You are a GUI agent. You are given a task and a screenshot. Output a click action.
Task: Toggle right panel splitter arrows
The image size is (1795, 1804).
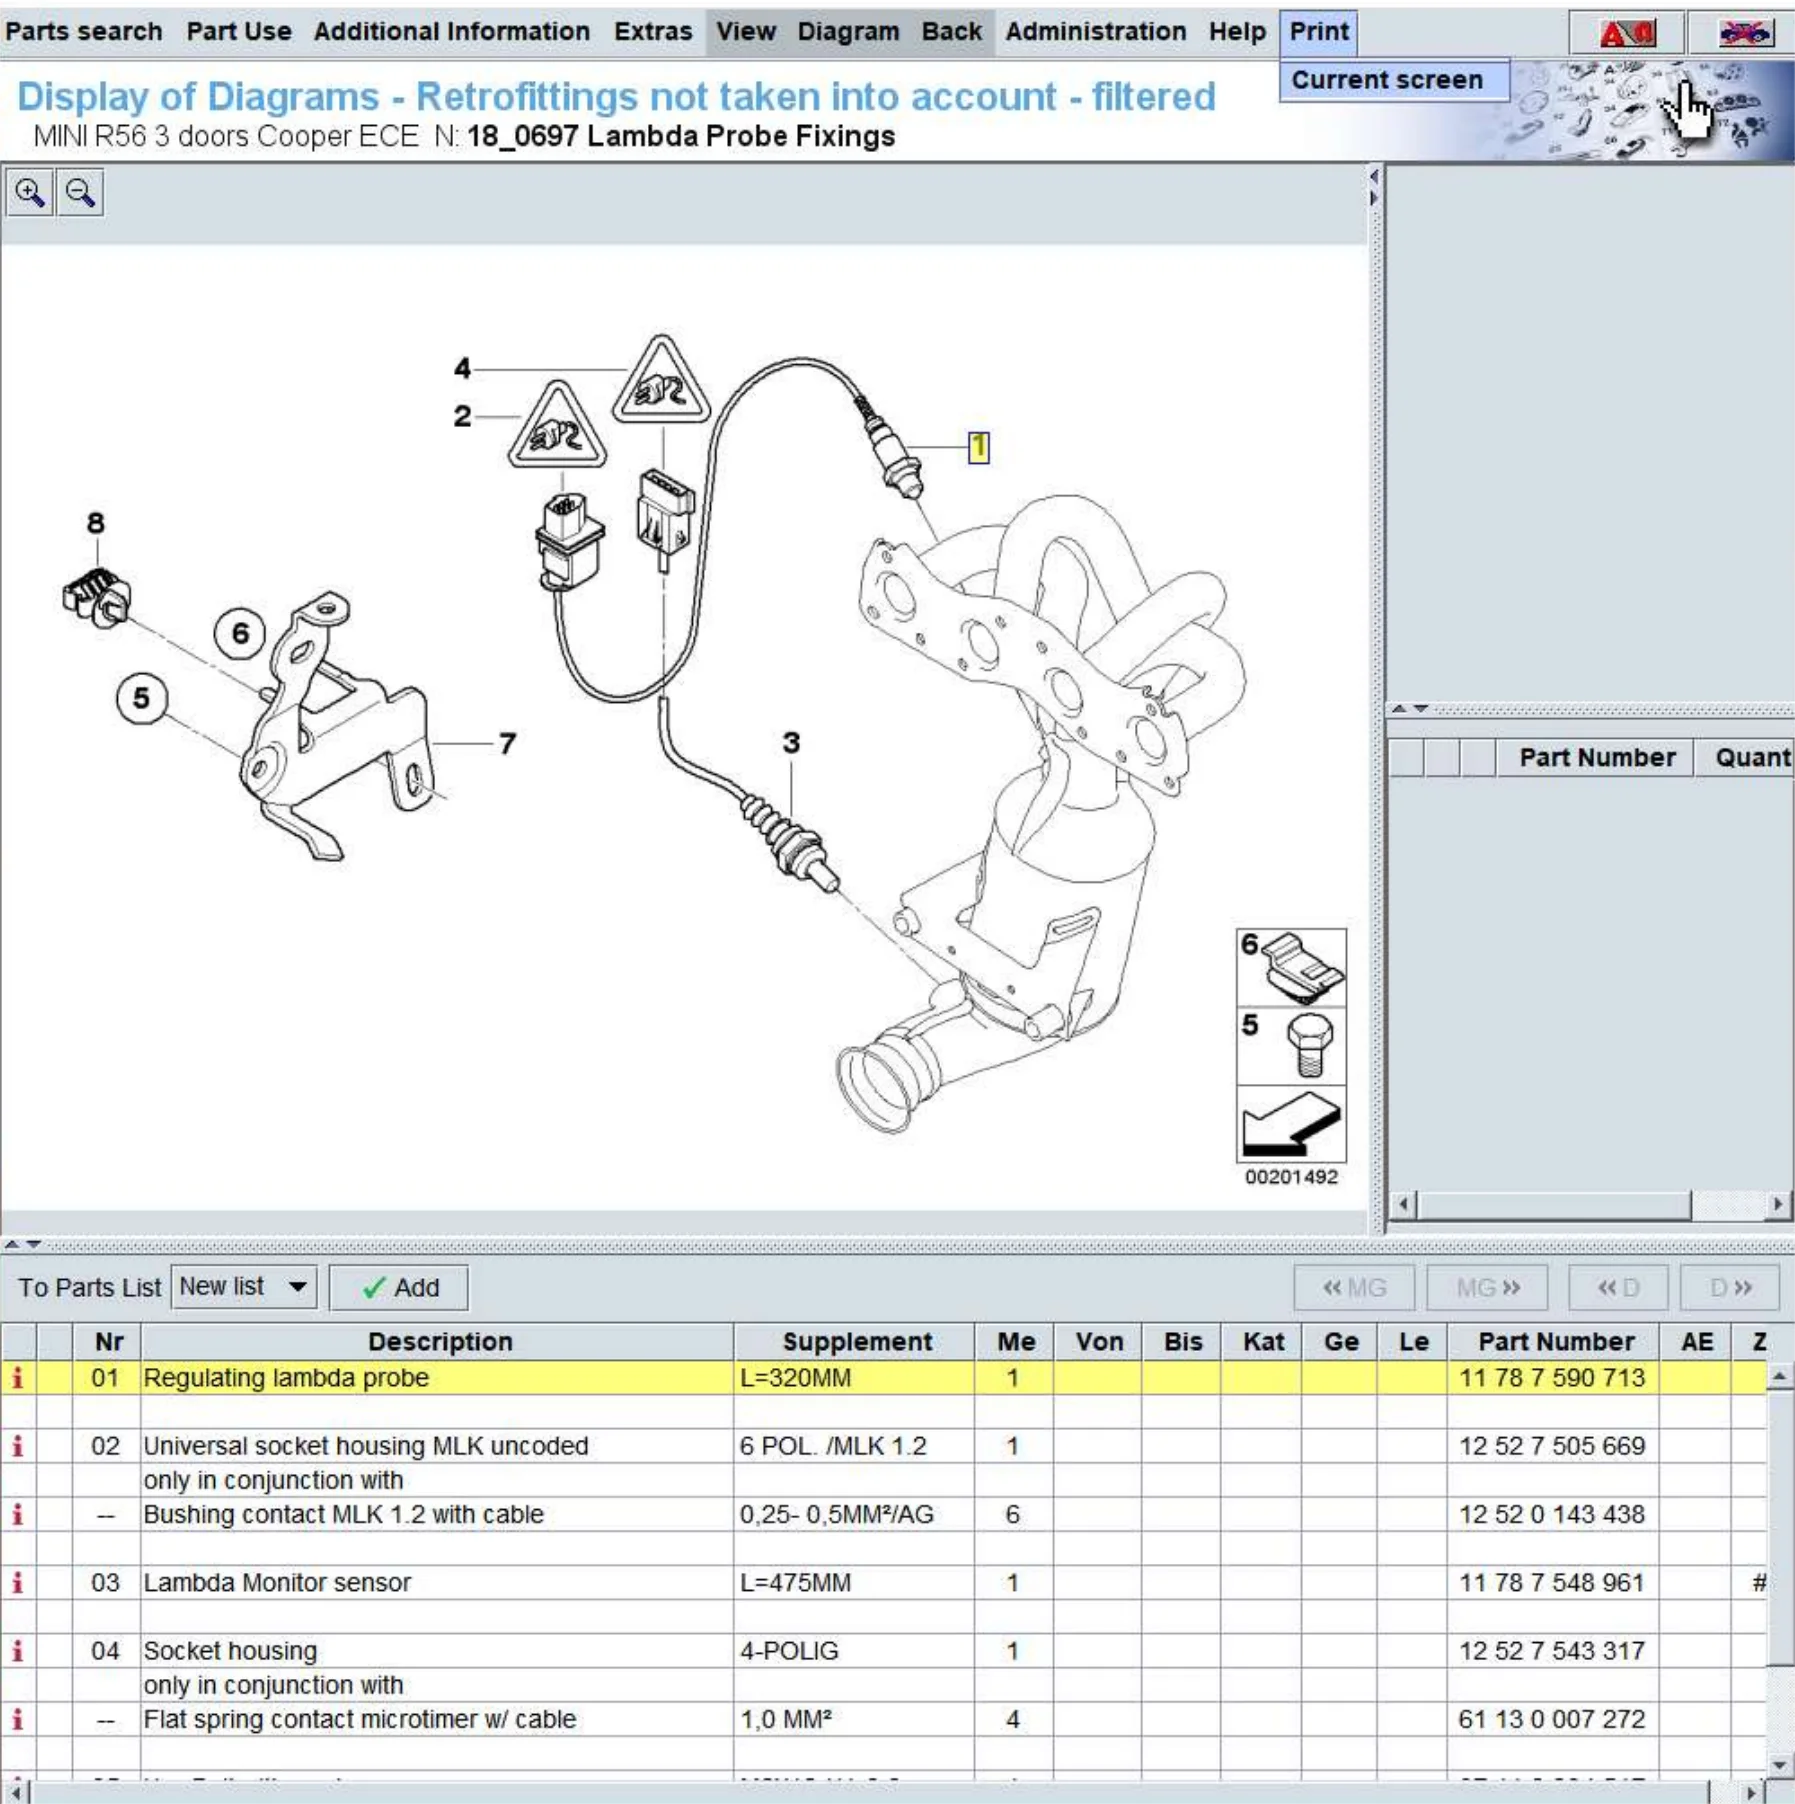[x=1409, y=709]
